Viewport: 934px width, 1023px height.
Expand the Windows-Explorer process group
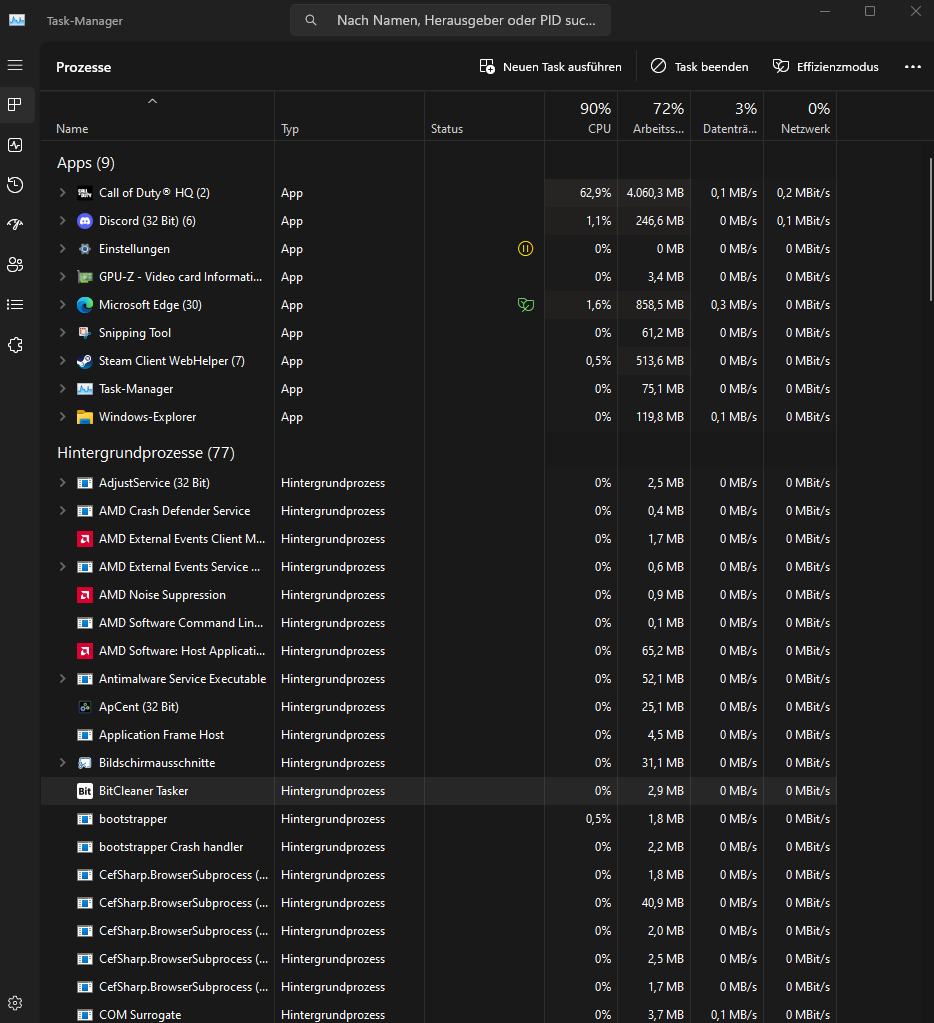63,417
